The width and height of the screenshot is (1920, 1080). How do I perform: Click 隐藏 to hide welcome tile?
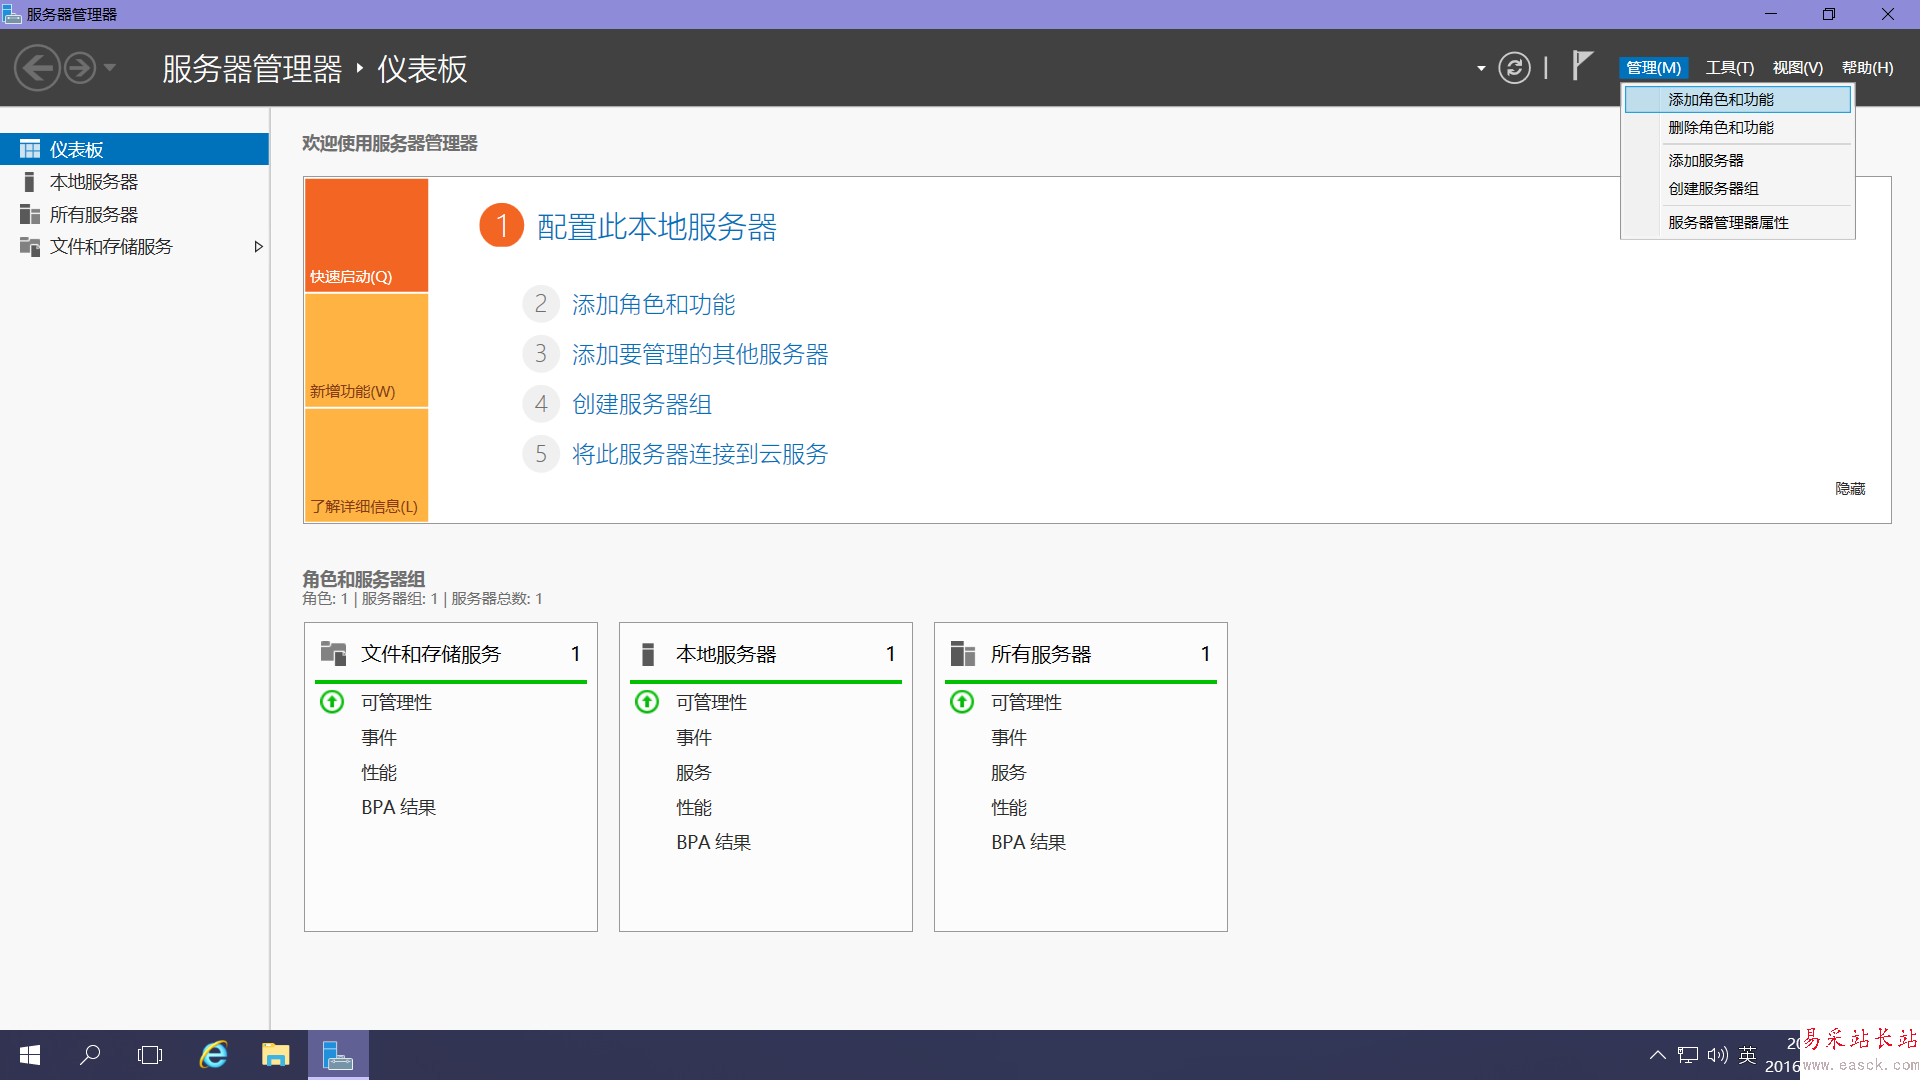click(1850, 488)
